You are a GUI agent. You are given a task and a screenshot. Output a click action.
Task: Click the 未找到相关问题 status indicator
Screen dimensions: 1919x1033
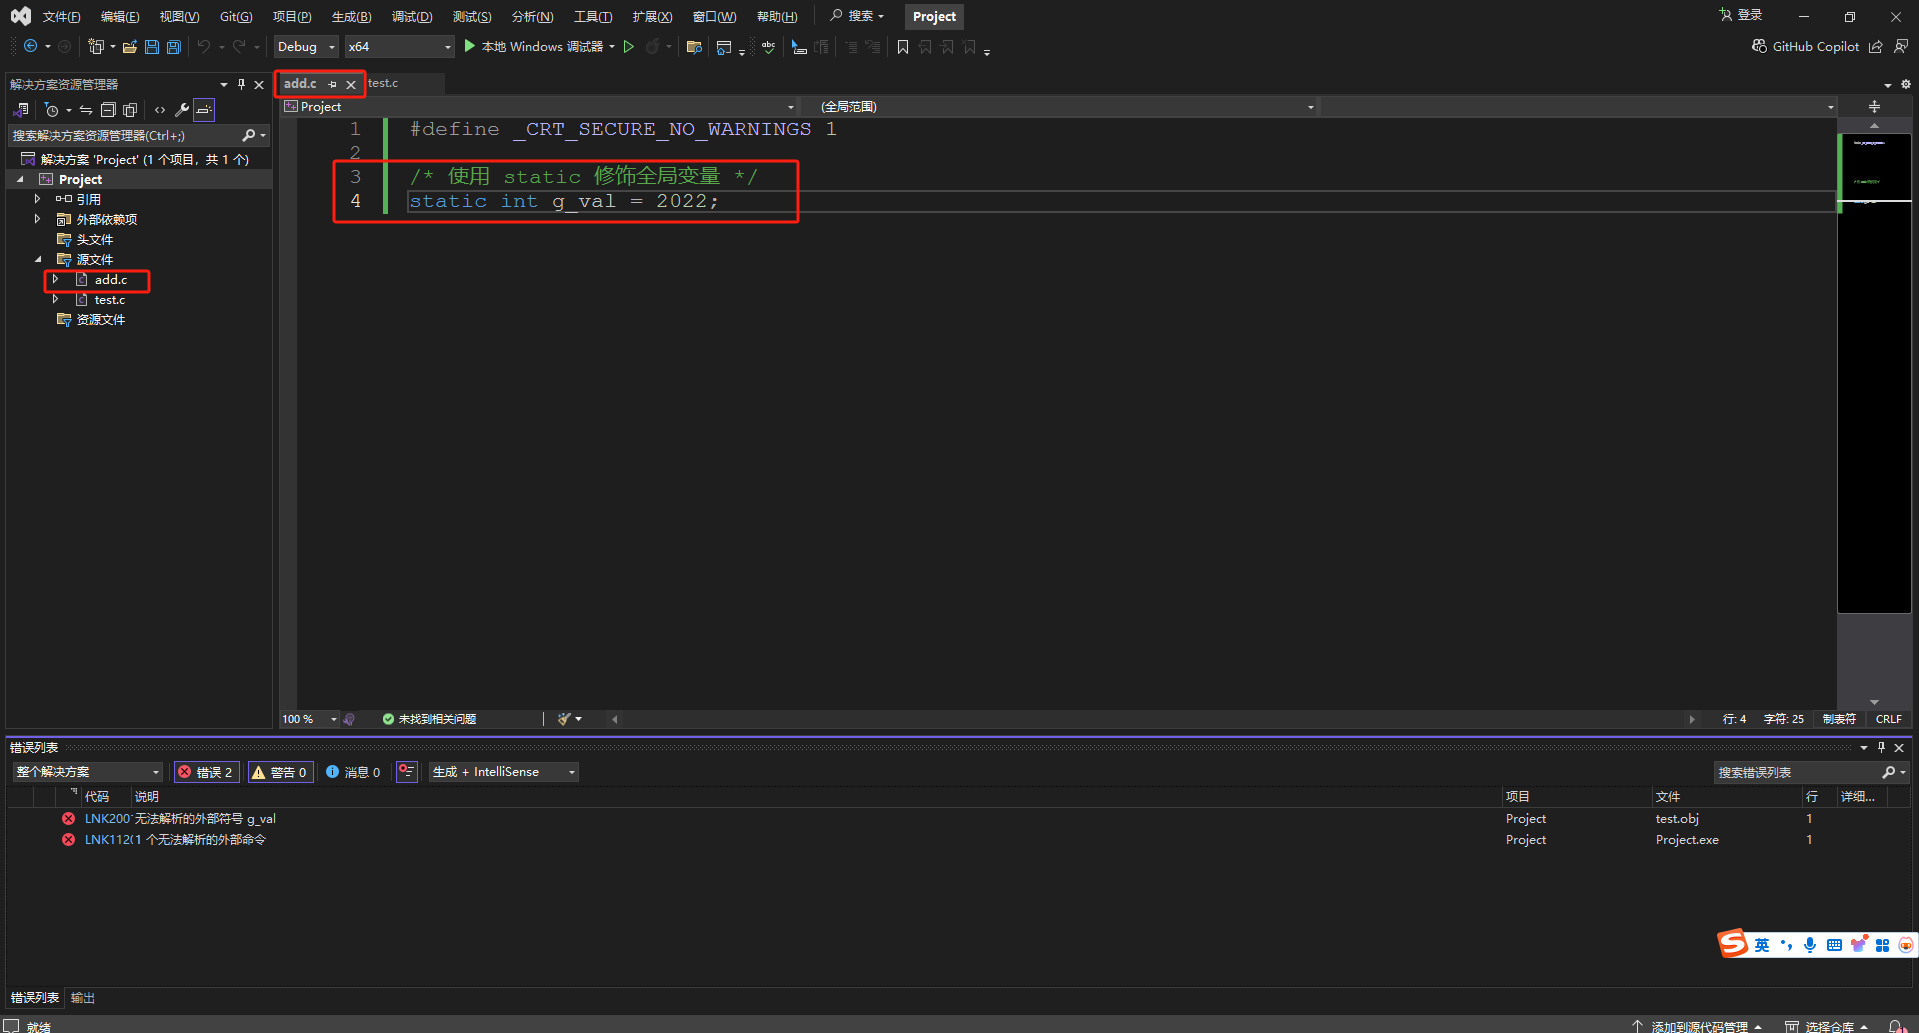(430, 719)
